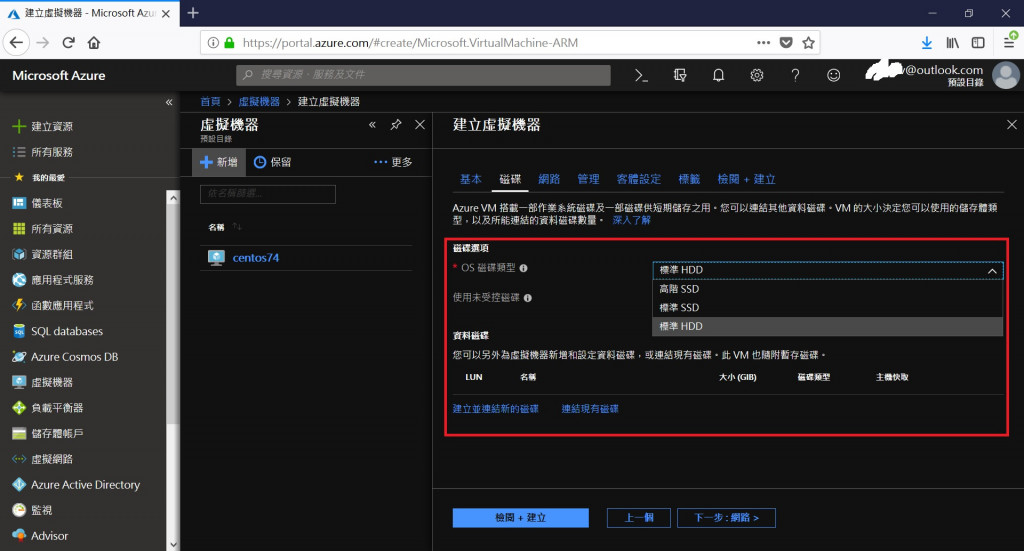Switch to 網路 tab
The width and height of the screenshot is (1024, 551).
pyautogui.click(x=549, y=179)
